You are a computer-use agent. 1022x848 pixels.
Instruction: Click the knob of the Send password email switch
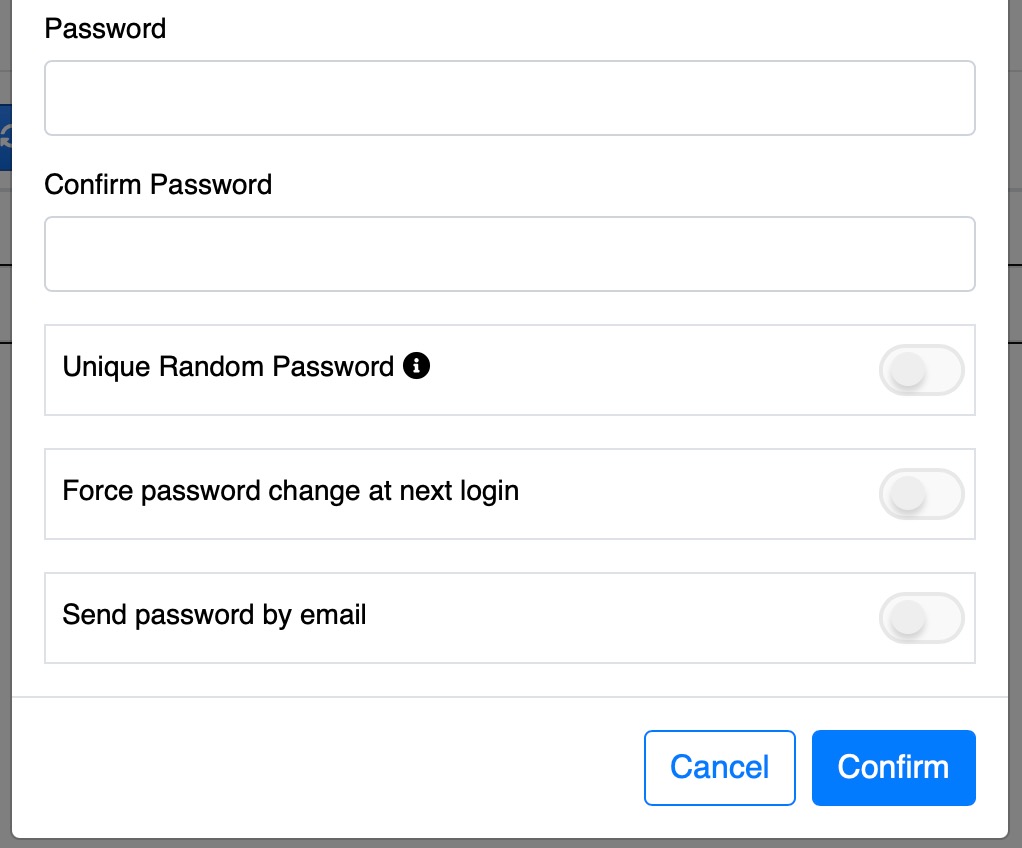click(908, 618)
